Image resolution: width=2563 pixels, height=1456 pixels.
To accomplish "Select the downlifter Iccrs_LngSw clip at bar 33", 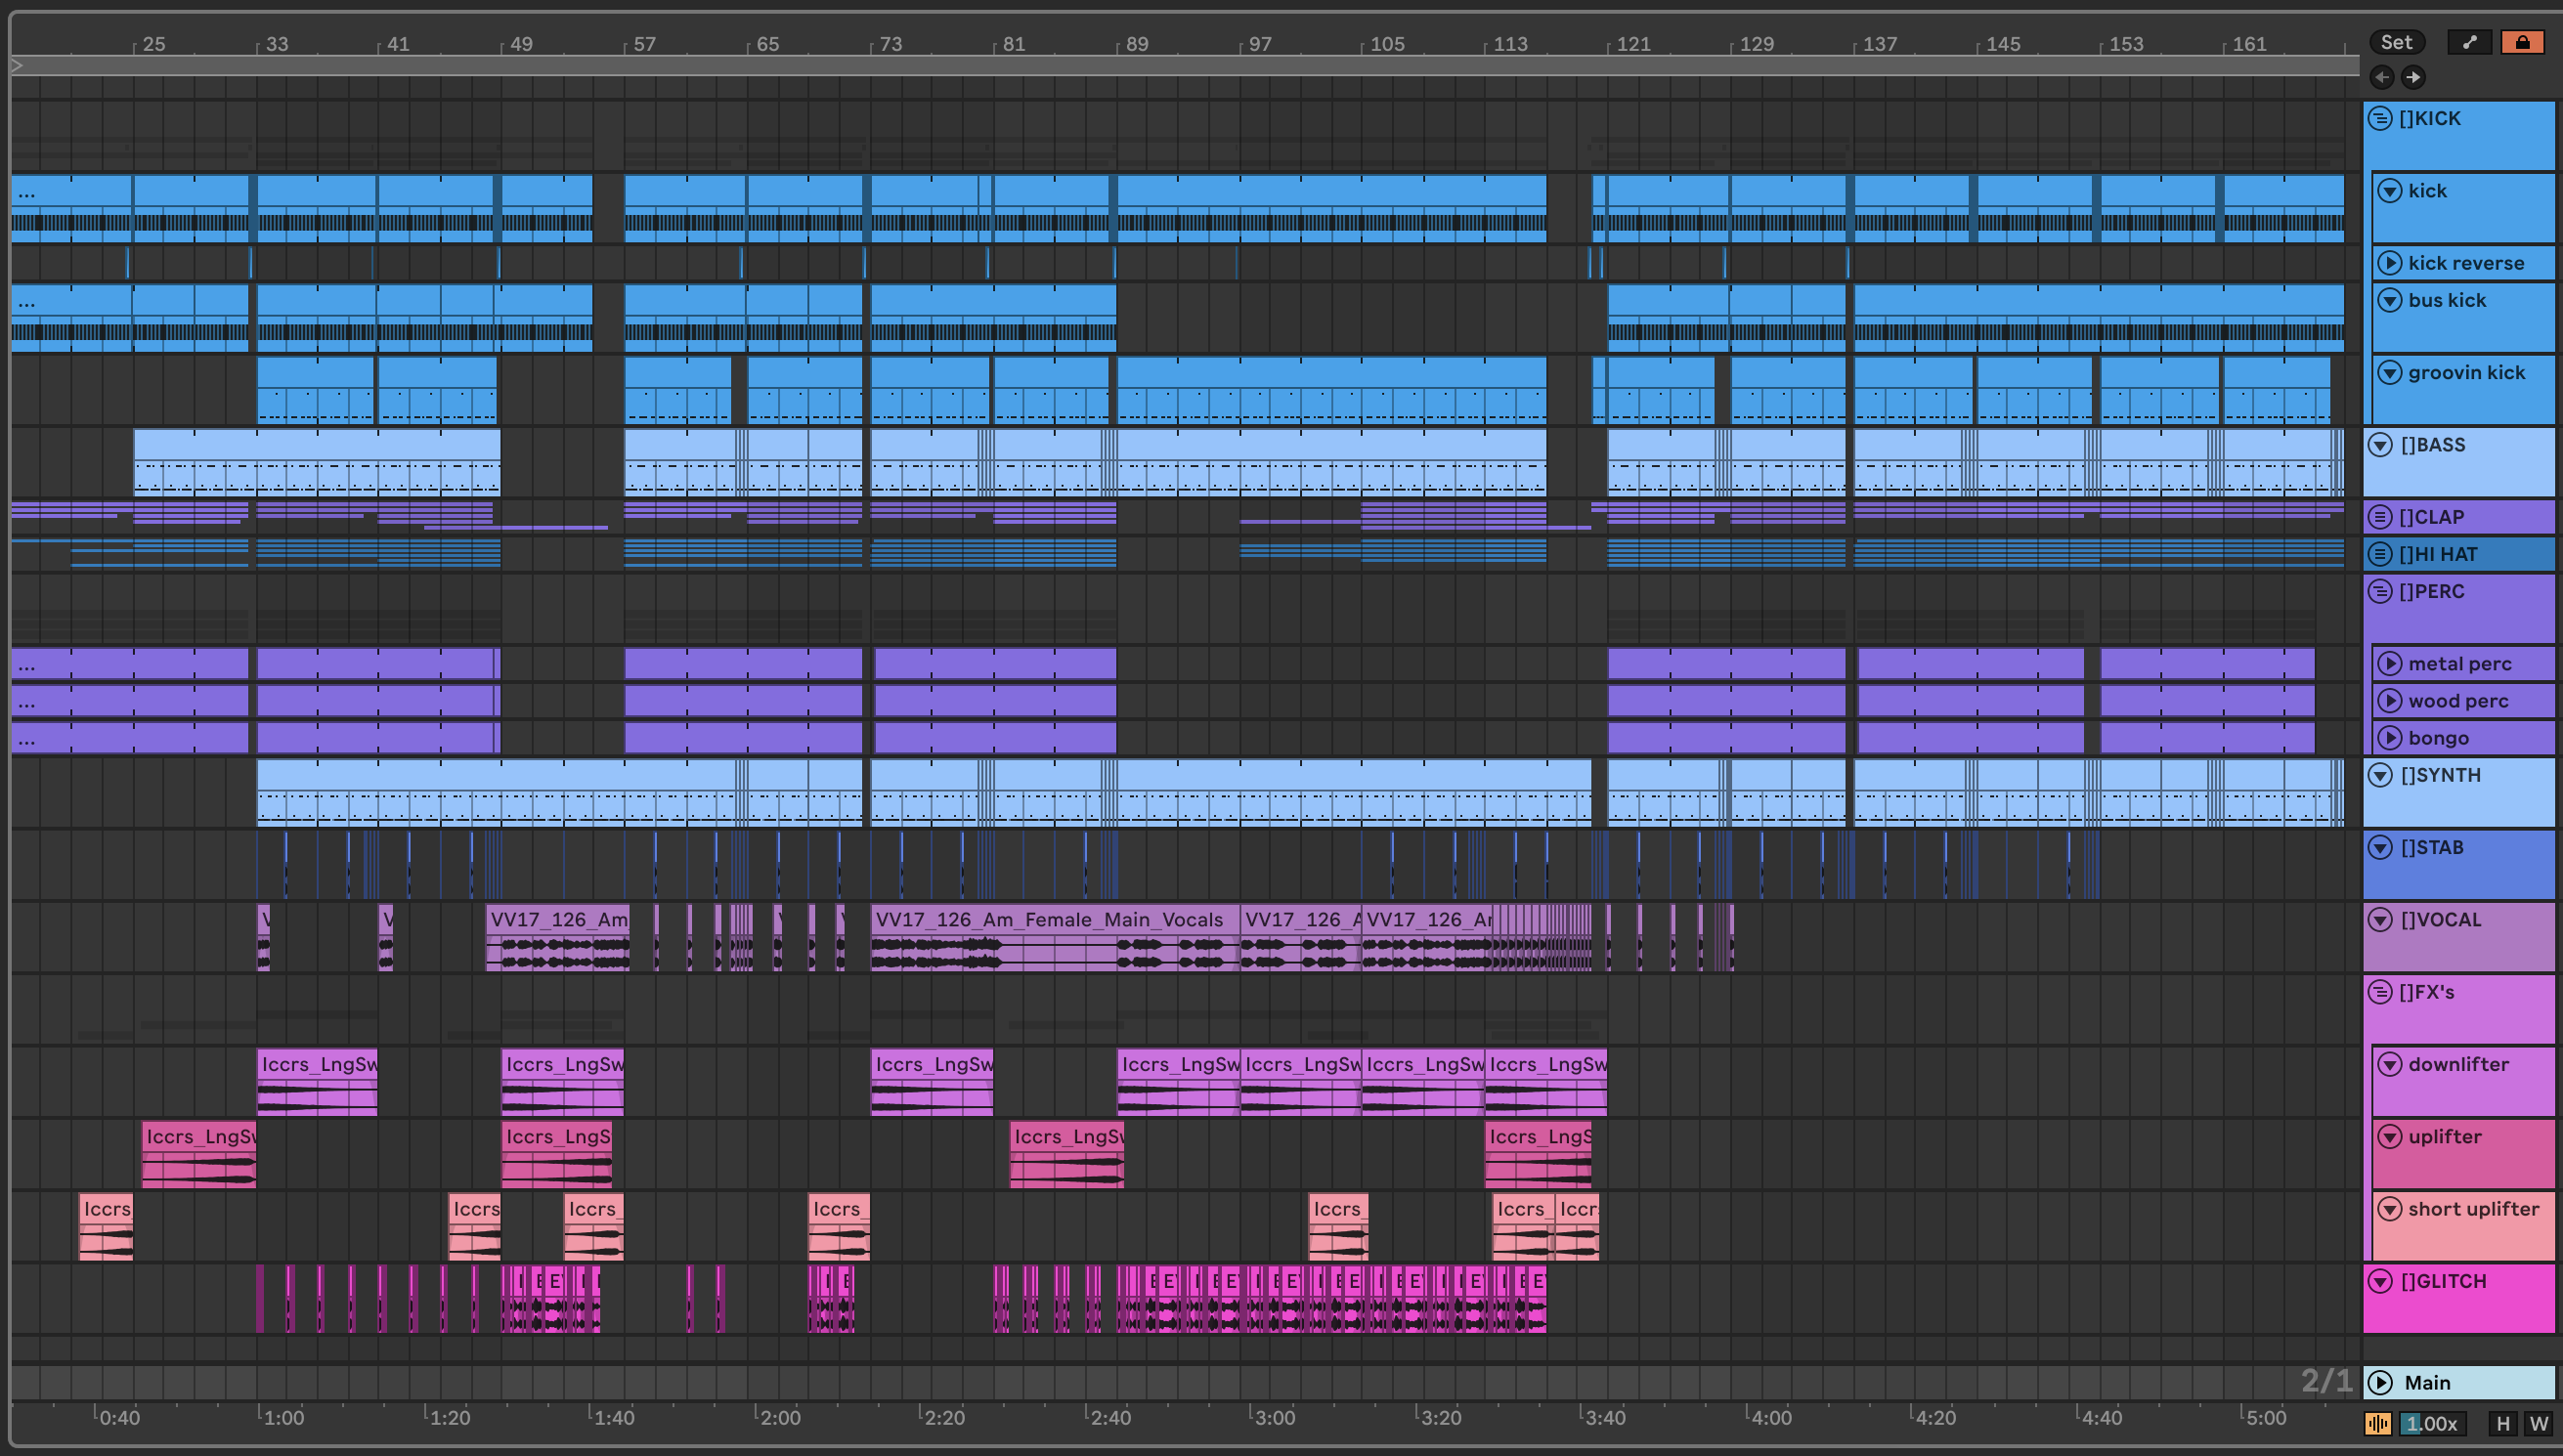I will click(x=317, y=1082).
